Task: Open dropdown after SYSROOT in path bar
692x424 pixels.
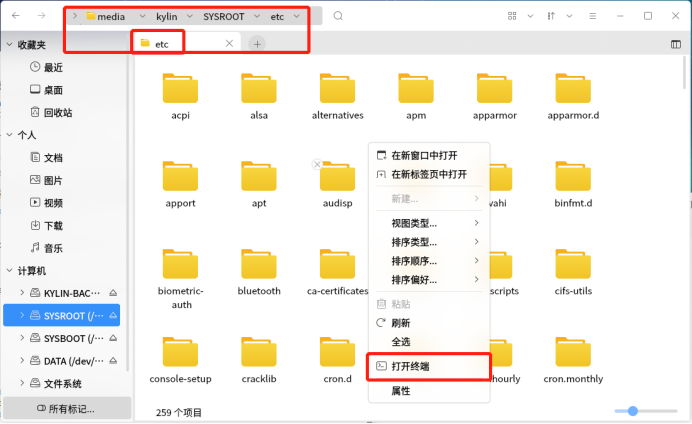Action: [257, 16]
